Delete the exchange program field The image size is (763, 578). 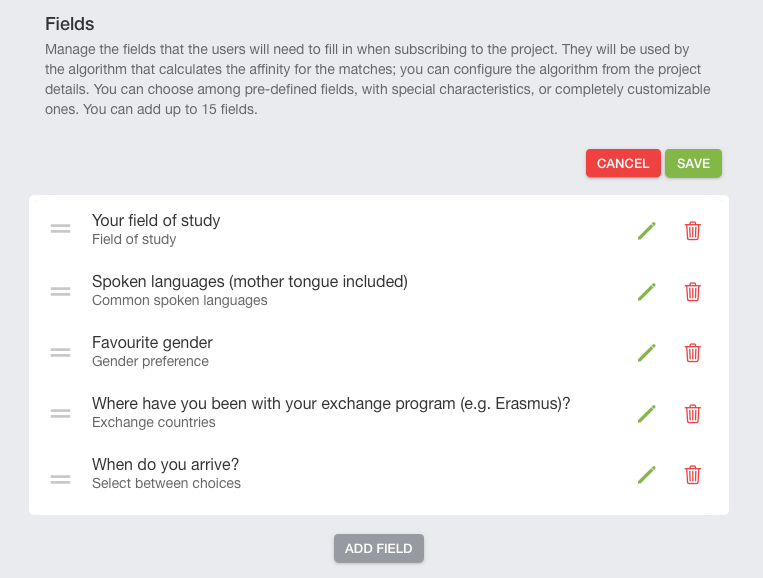pos(692,414)
